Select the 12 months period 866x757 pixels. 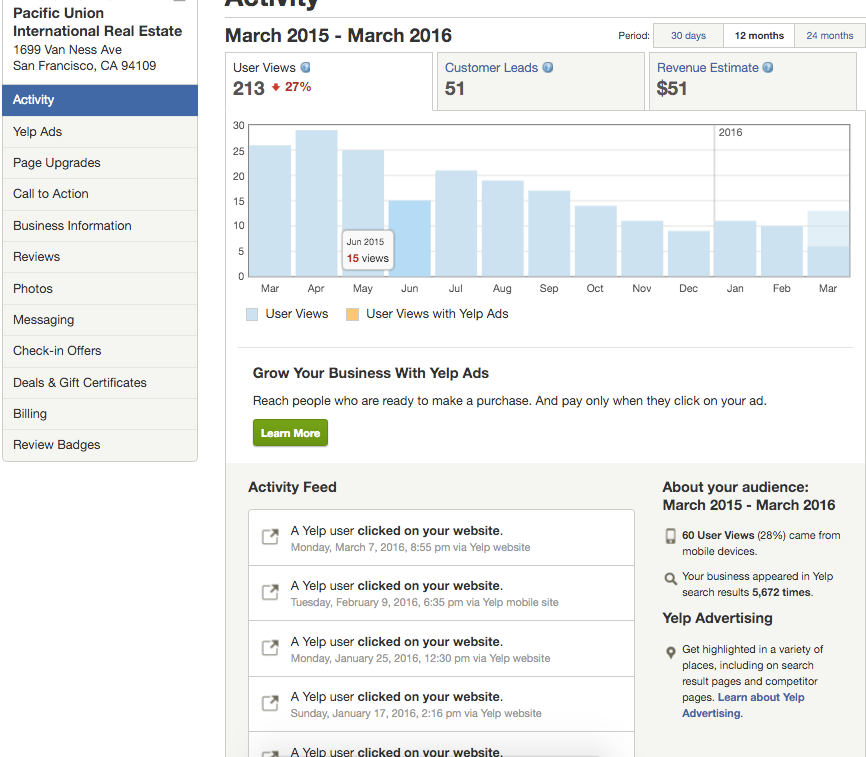[759, 36]
